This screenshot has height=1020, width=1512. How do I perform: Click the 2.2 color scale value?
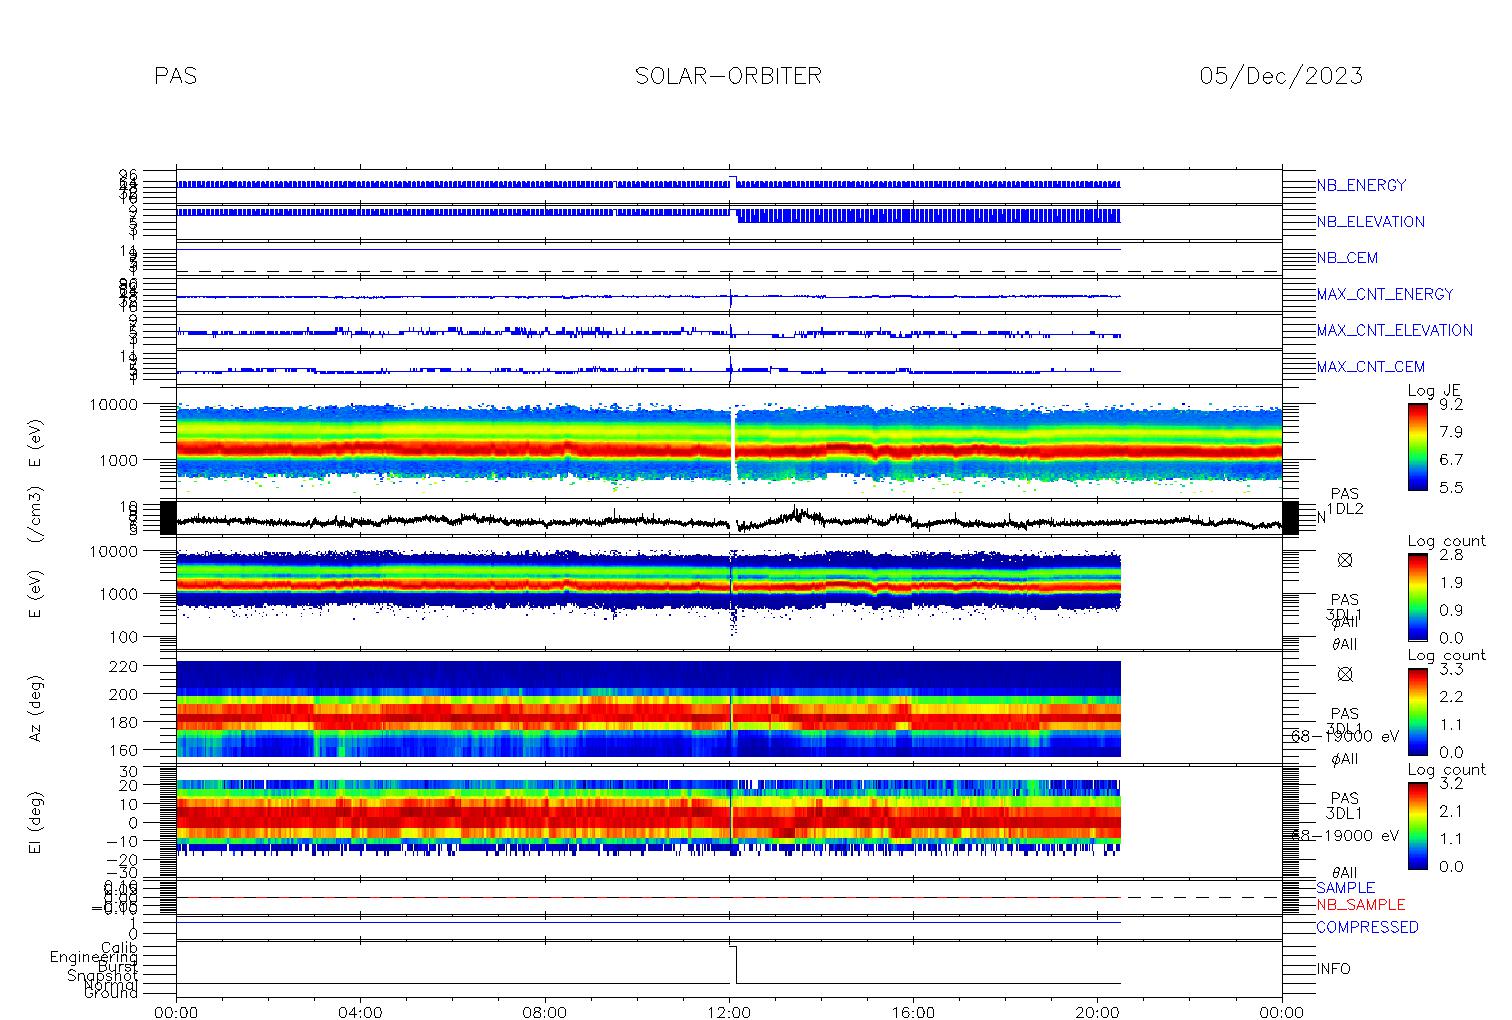tap(1450, 697)
